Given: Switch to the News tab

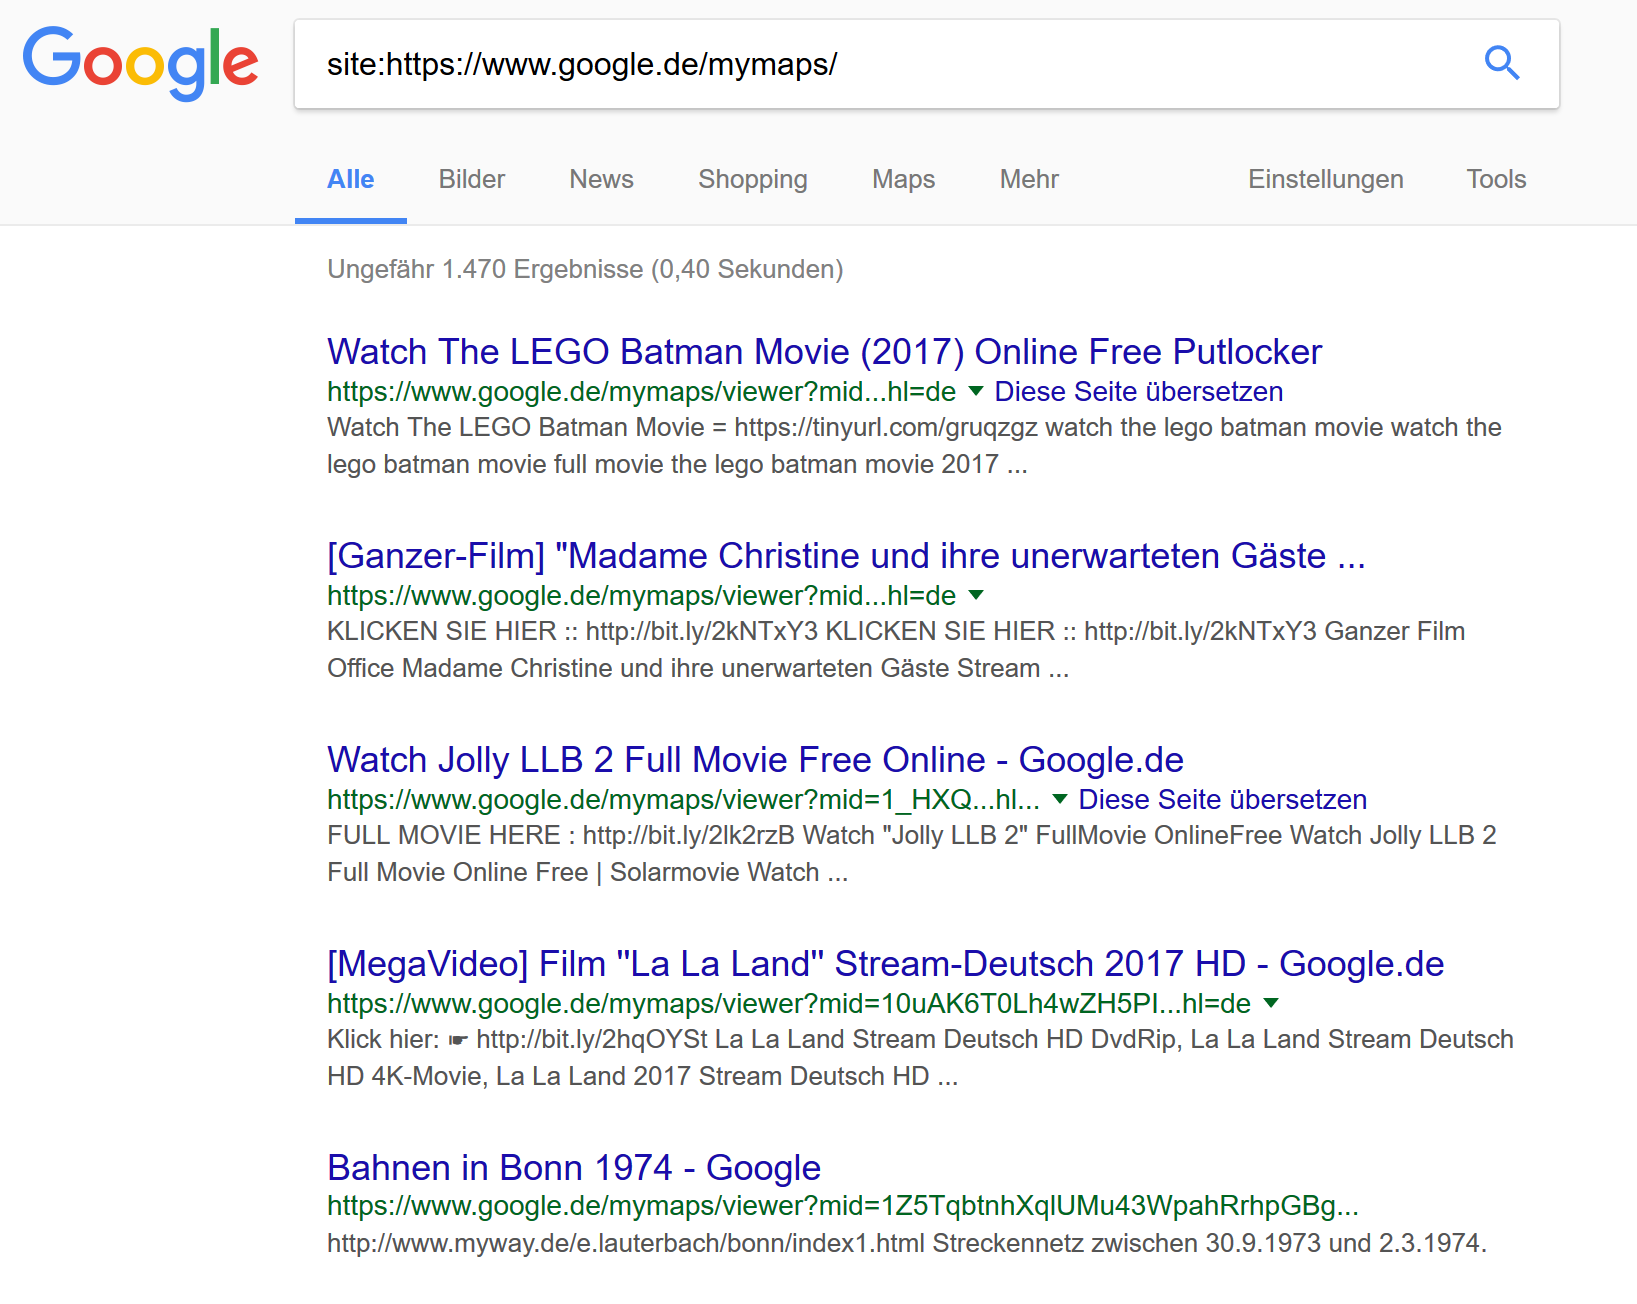Looking at the screenshot, I should click(x=601, y=179).
